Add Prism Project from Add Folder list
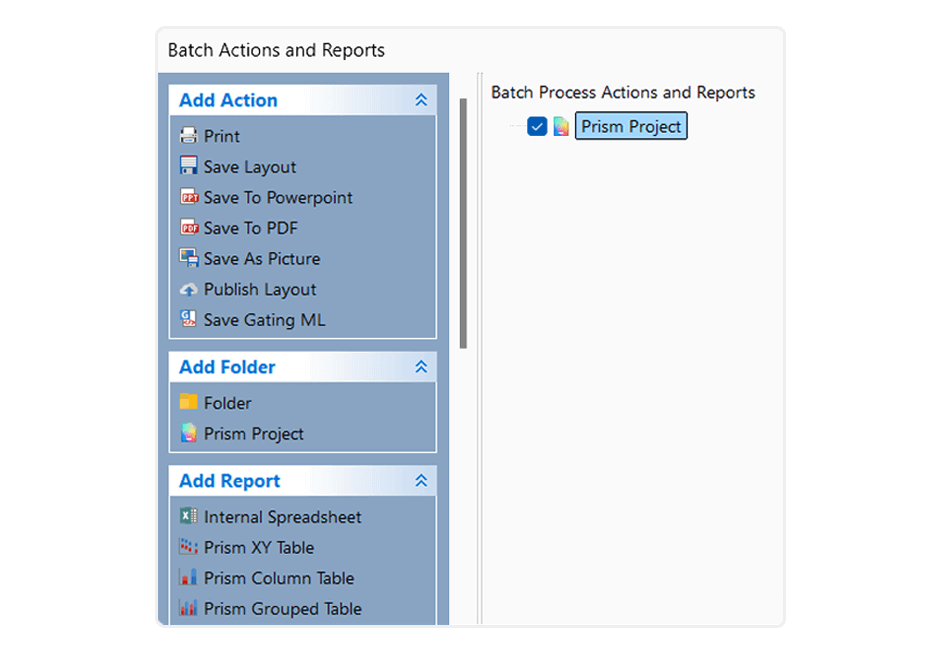 [253, 434]
